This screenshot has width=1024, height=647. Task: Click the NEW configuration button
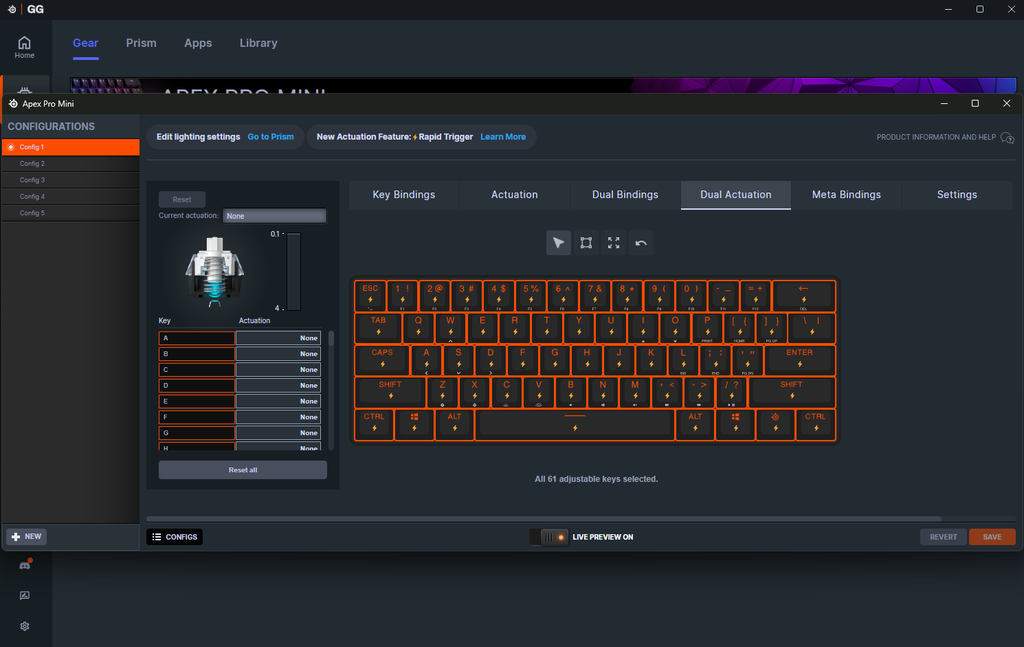[26, 537]
